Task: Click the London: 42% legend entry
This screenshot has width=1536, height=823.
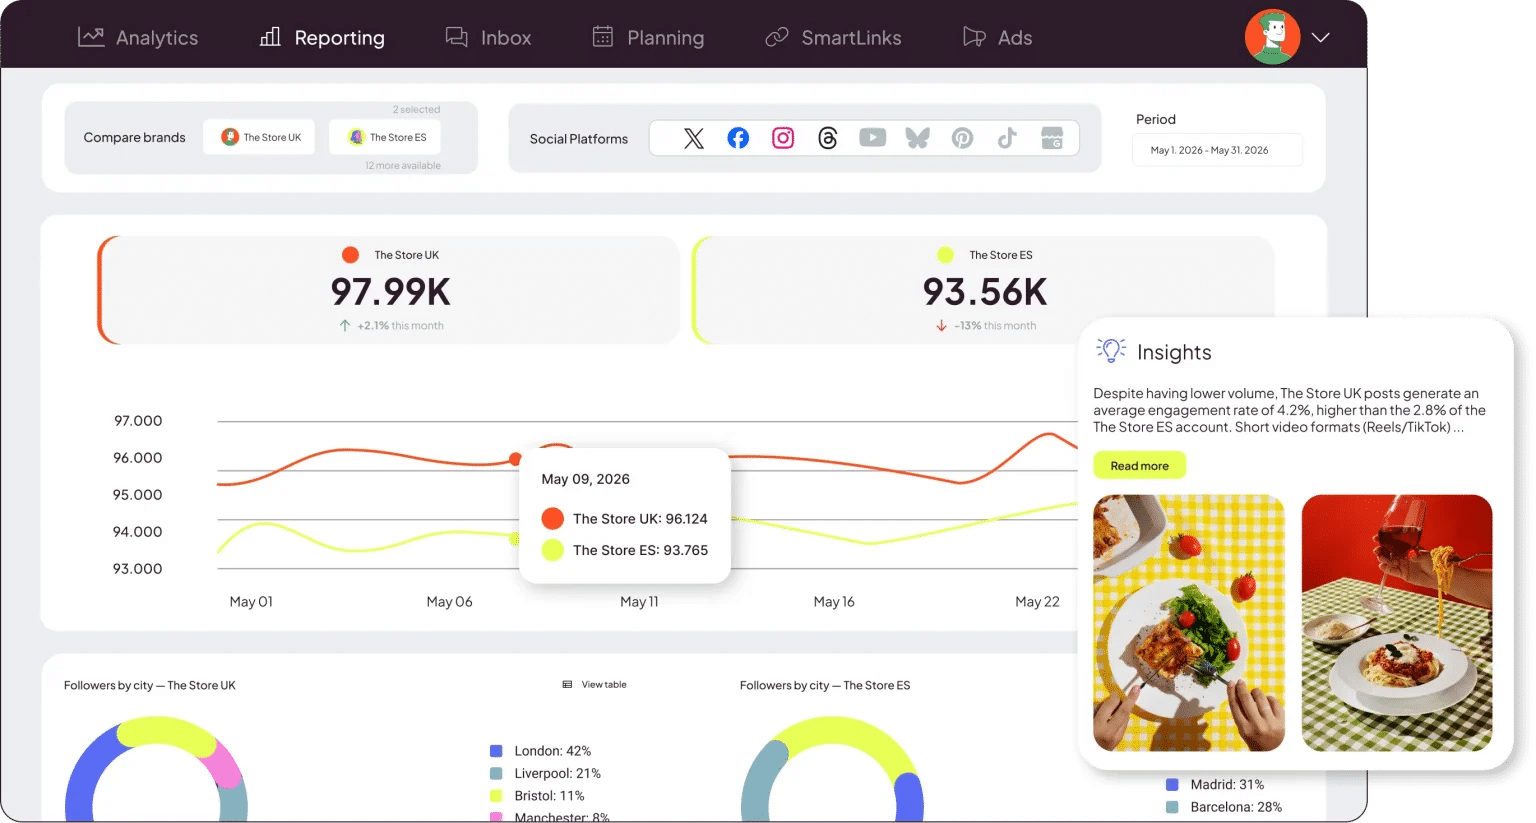Action: tap(540, 751)
